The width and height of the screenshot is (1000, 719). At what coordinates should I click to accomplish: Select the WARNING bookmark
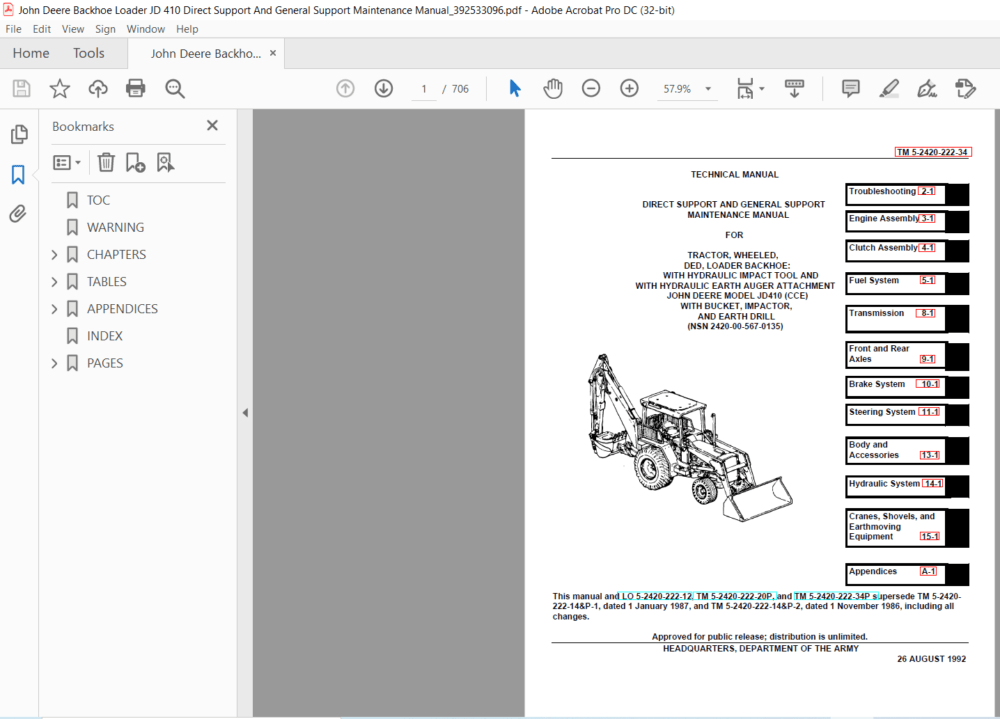pyautogui.click(x=115, y=227)
